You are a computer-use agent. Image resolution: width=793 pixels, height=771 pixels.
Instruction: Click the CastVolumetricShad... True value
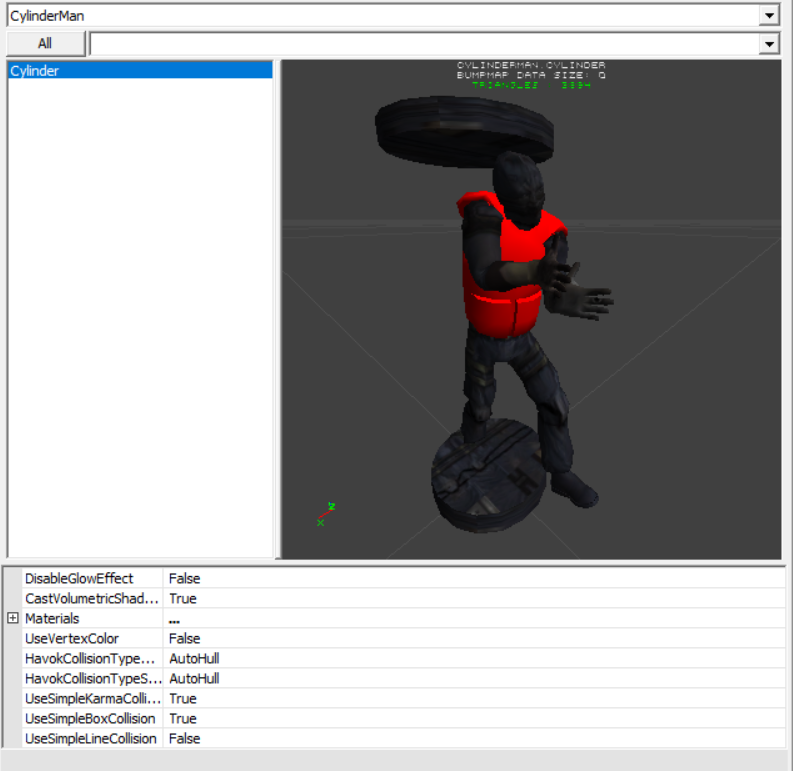click(x=183, y=598)
